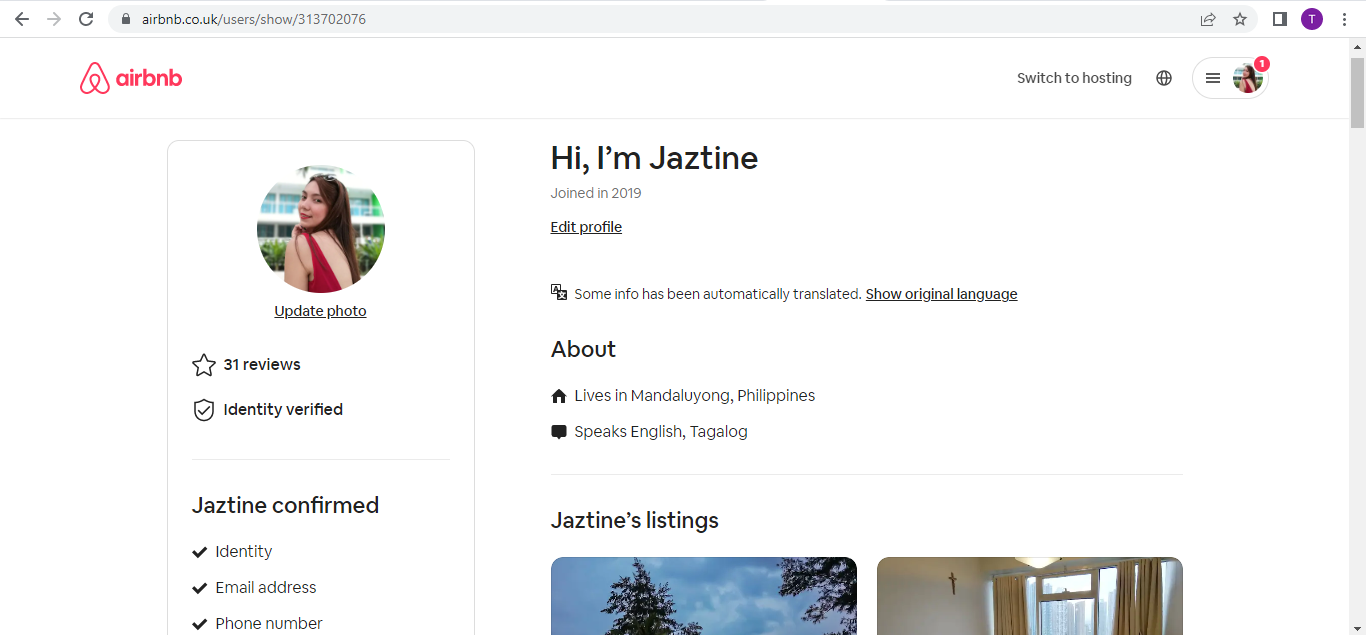Click Speaks English, Tagalog text
This screenshot has width=1366, height=635.
pos(661,432)
